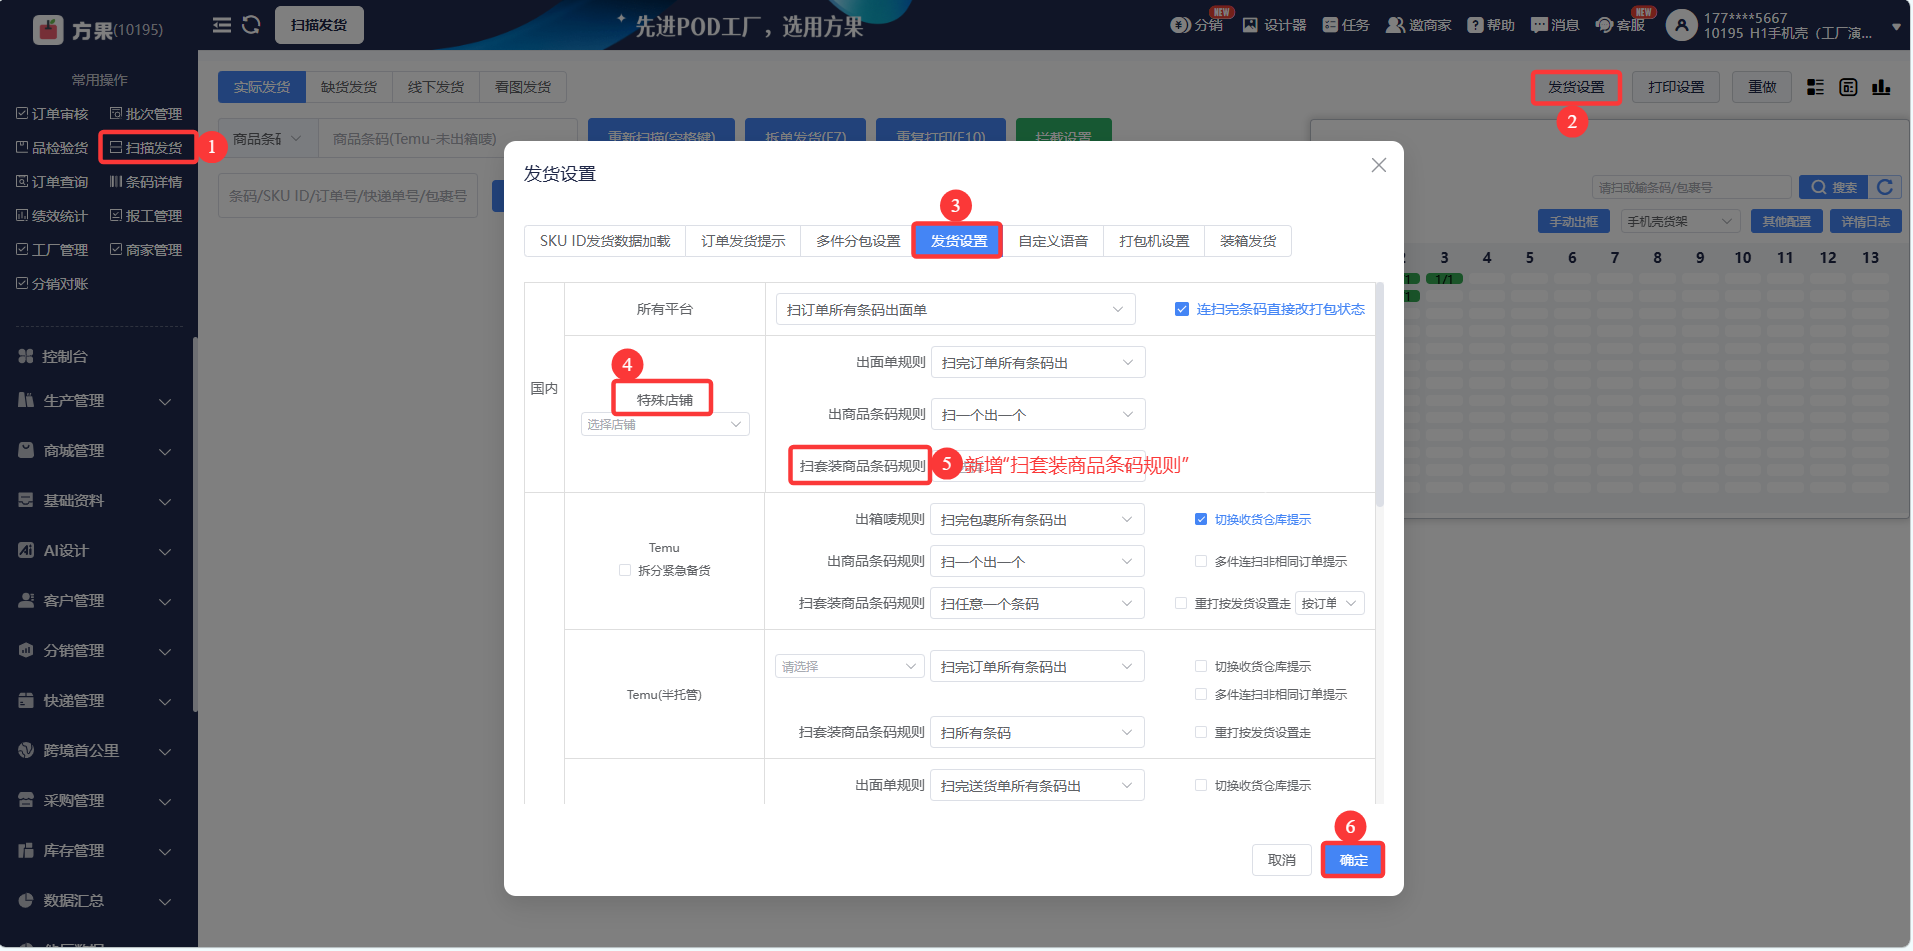Open the 请选择 dropdown in Temu(半托管)
This screenshot has width=1913, height=951.
(x=849, y=666)
